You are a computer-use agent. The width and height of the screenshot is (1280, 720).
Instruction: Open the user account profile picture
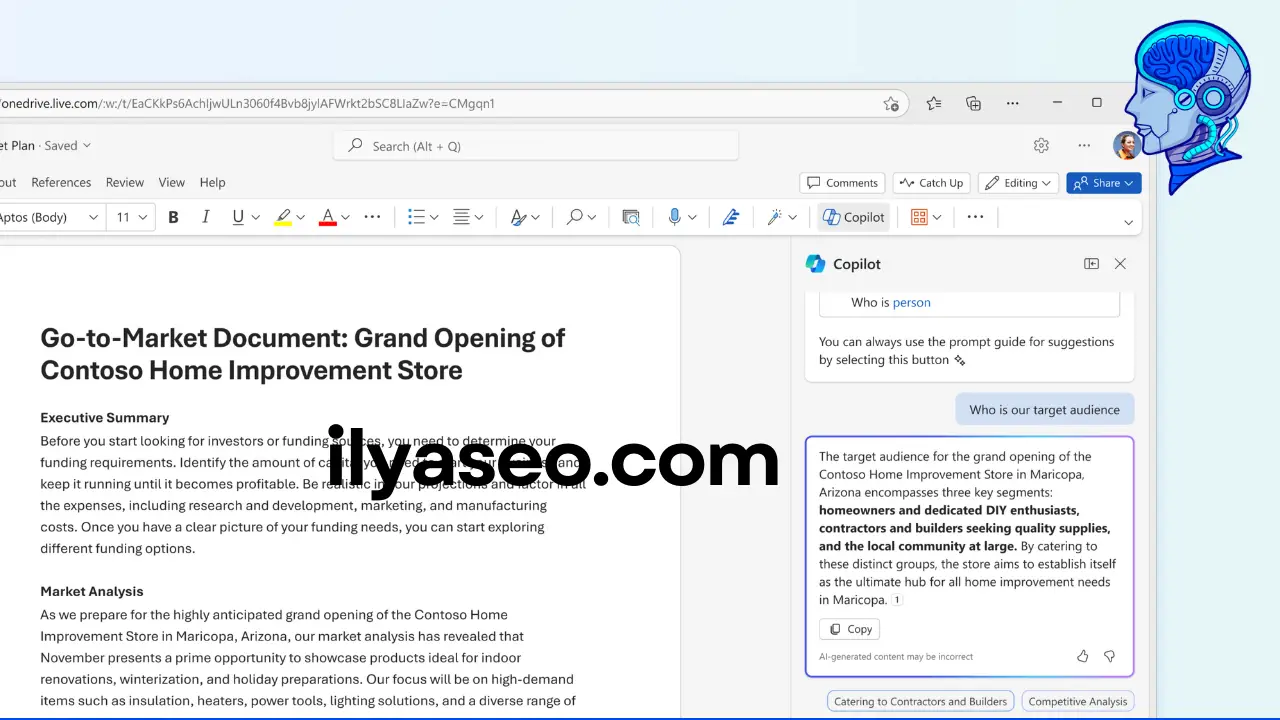pos(1127,146)
